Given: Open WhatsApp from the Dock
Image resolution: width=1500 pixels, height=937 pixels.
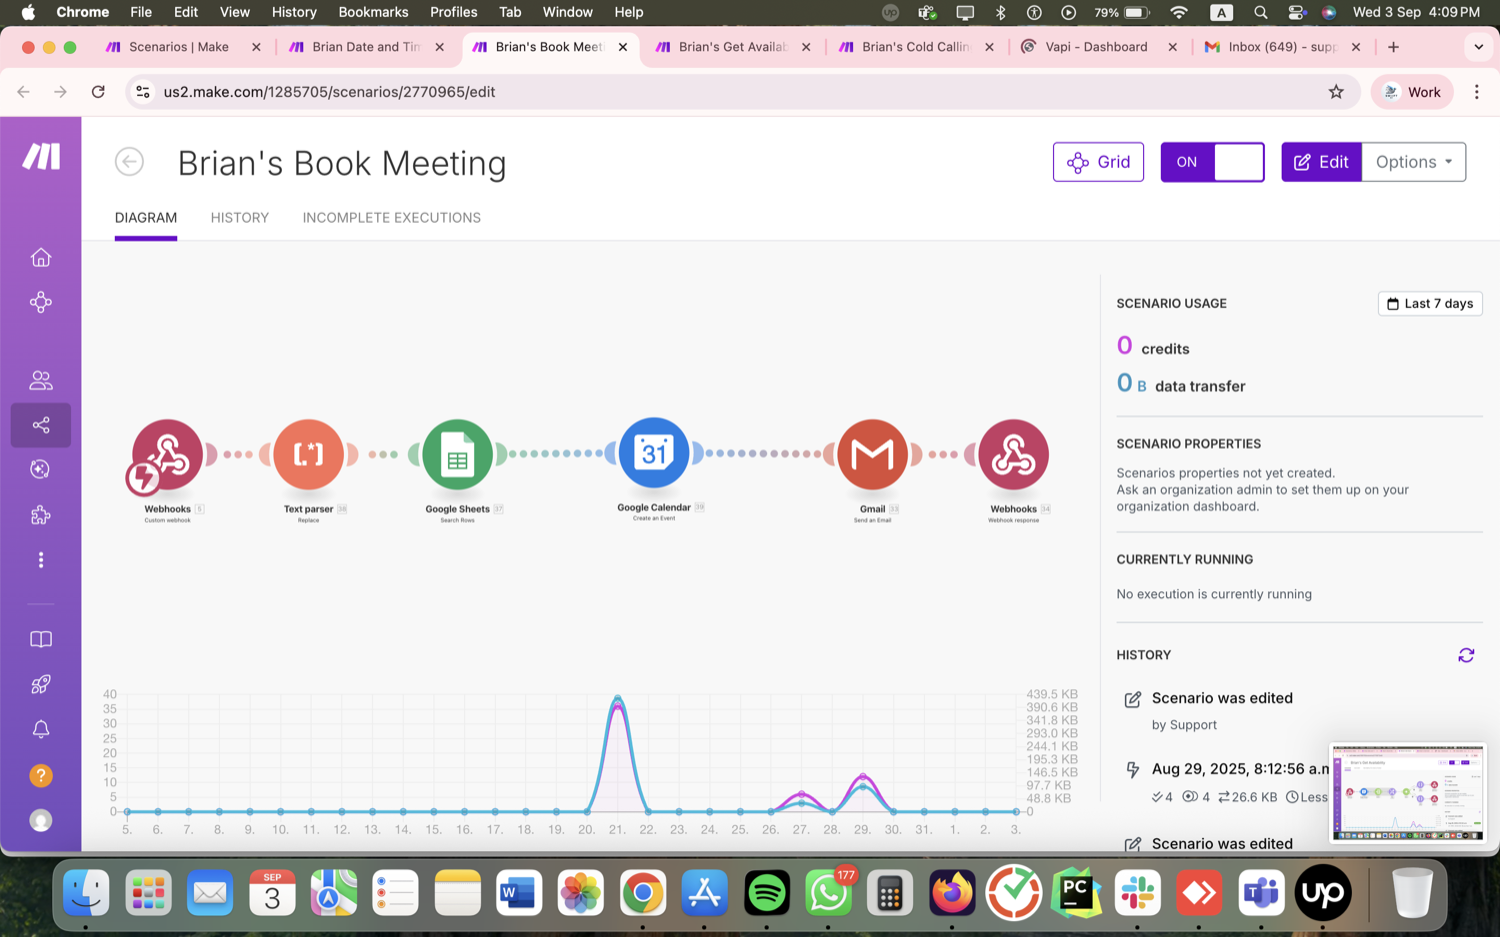Looking at the screenshot, I should point(829,893).
